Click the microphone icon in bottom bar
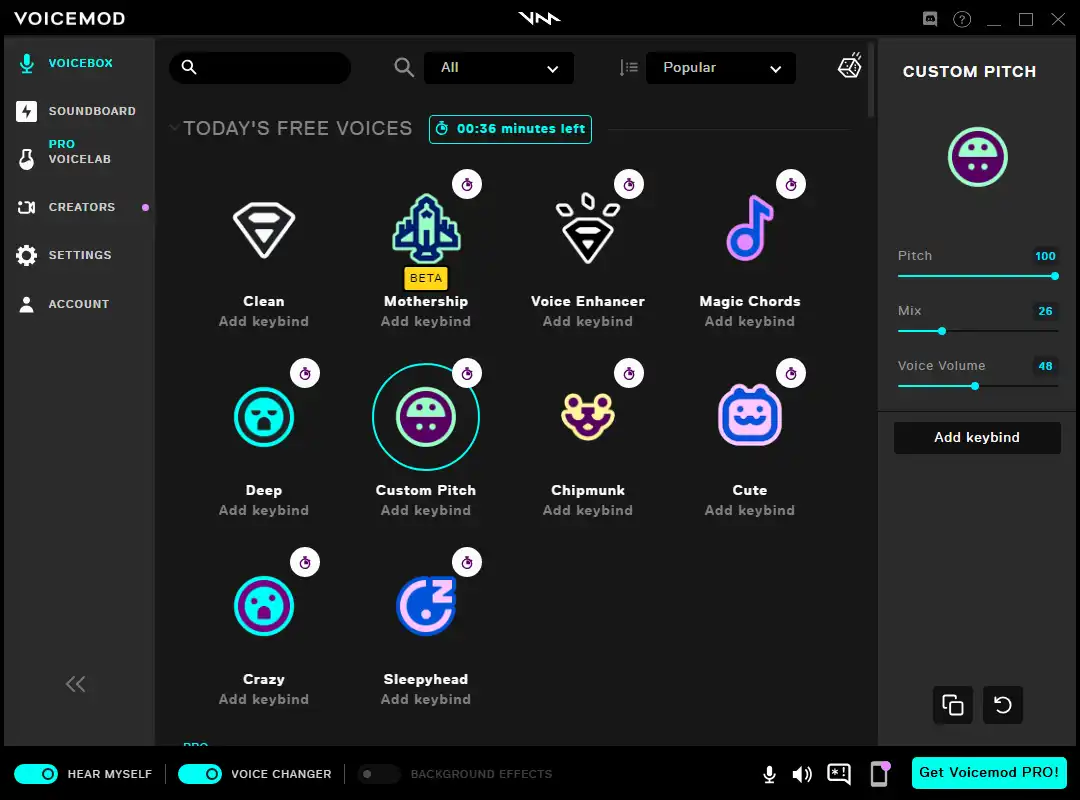 click(769, 775)
